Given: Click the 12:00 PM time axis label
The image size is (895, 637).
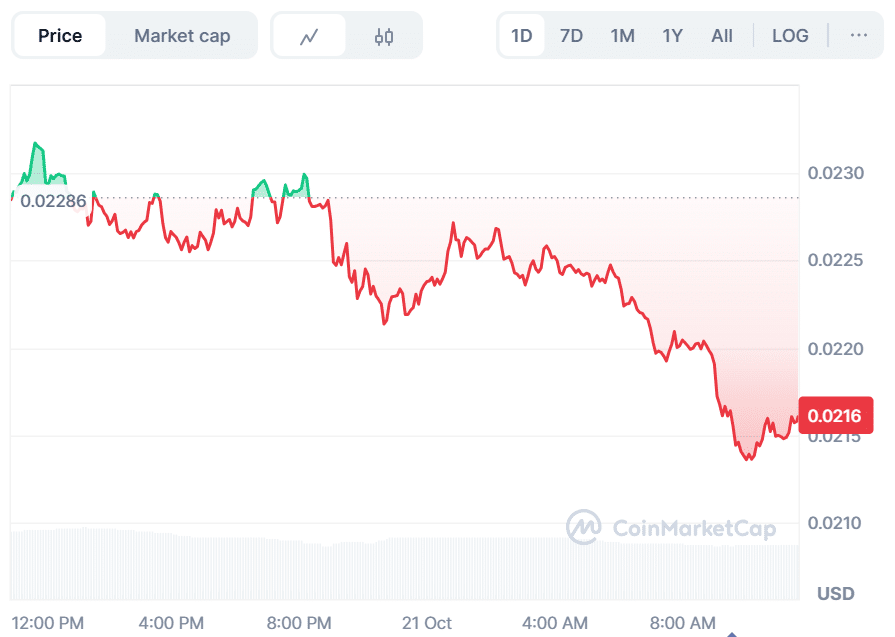Looking at the screenshot, I should pyautogui.click(x=47, y=623).
